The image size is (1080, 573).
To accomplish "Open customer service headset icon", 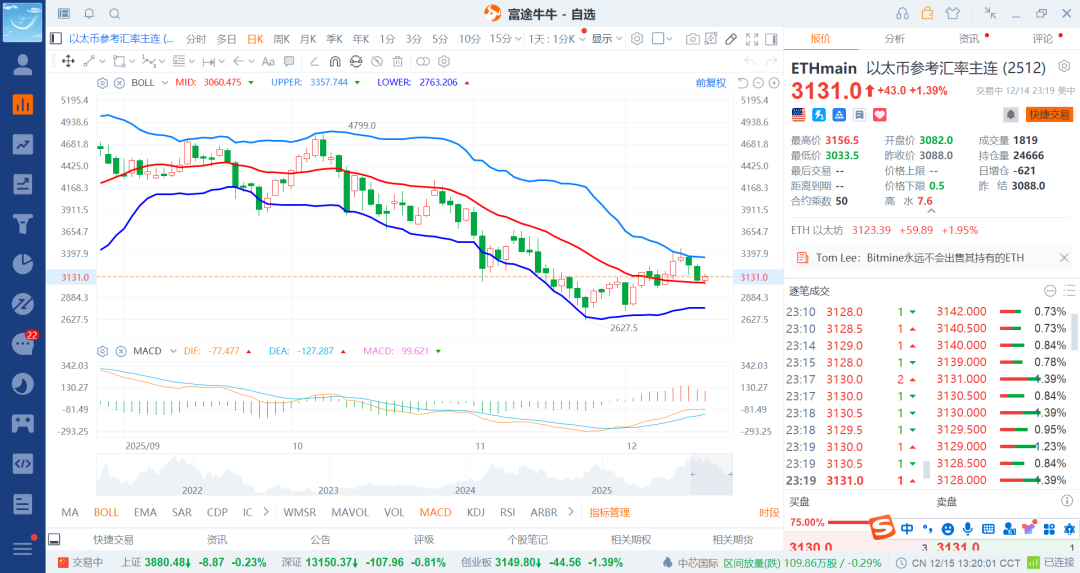I will 902,13.
